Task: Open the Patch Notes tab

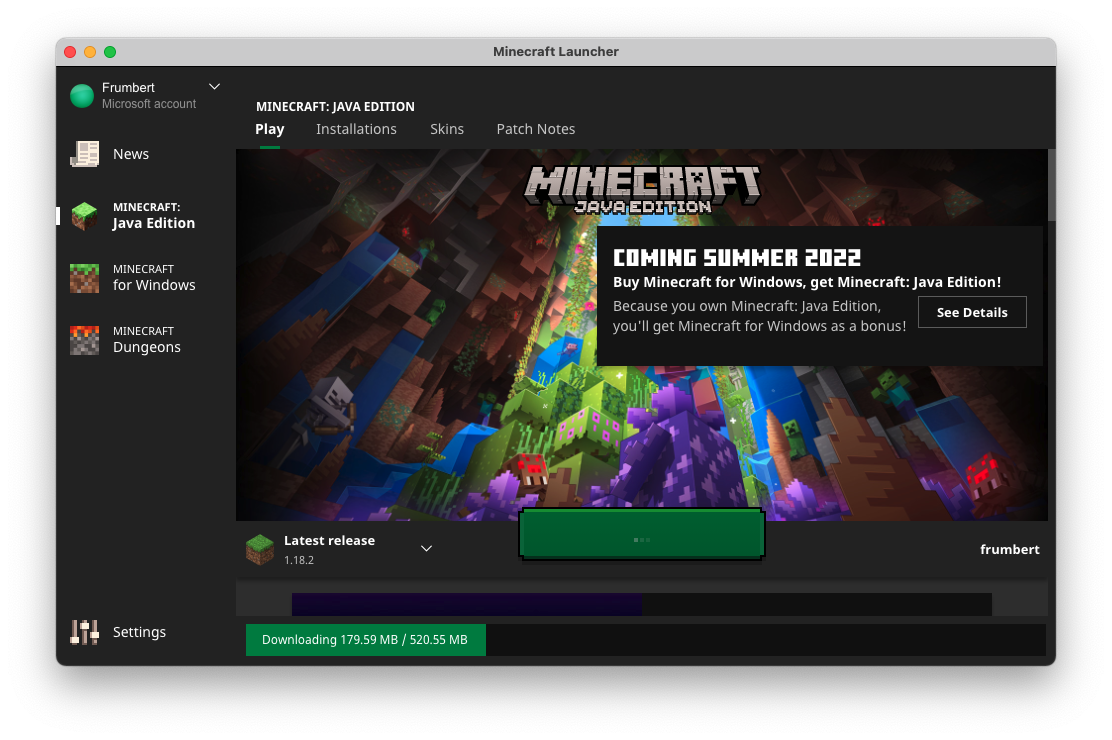Action: click(535, 129)
